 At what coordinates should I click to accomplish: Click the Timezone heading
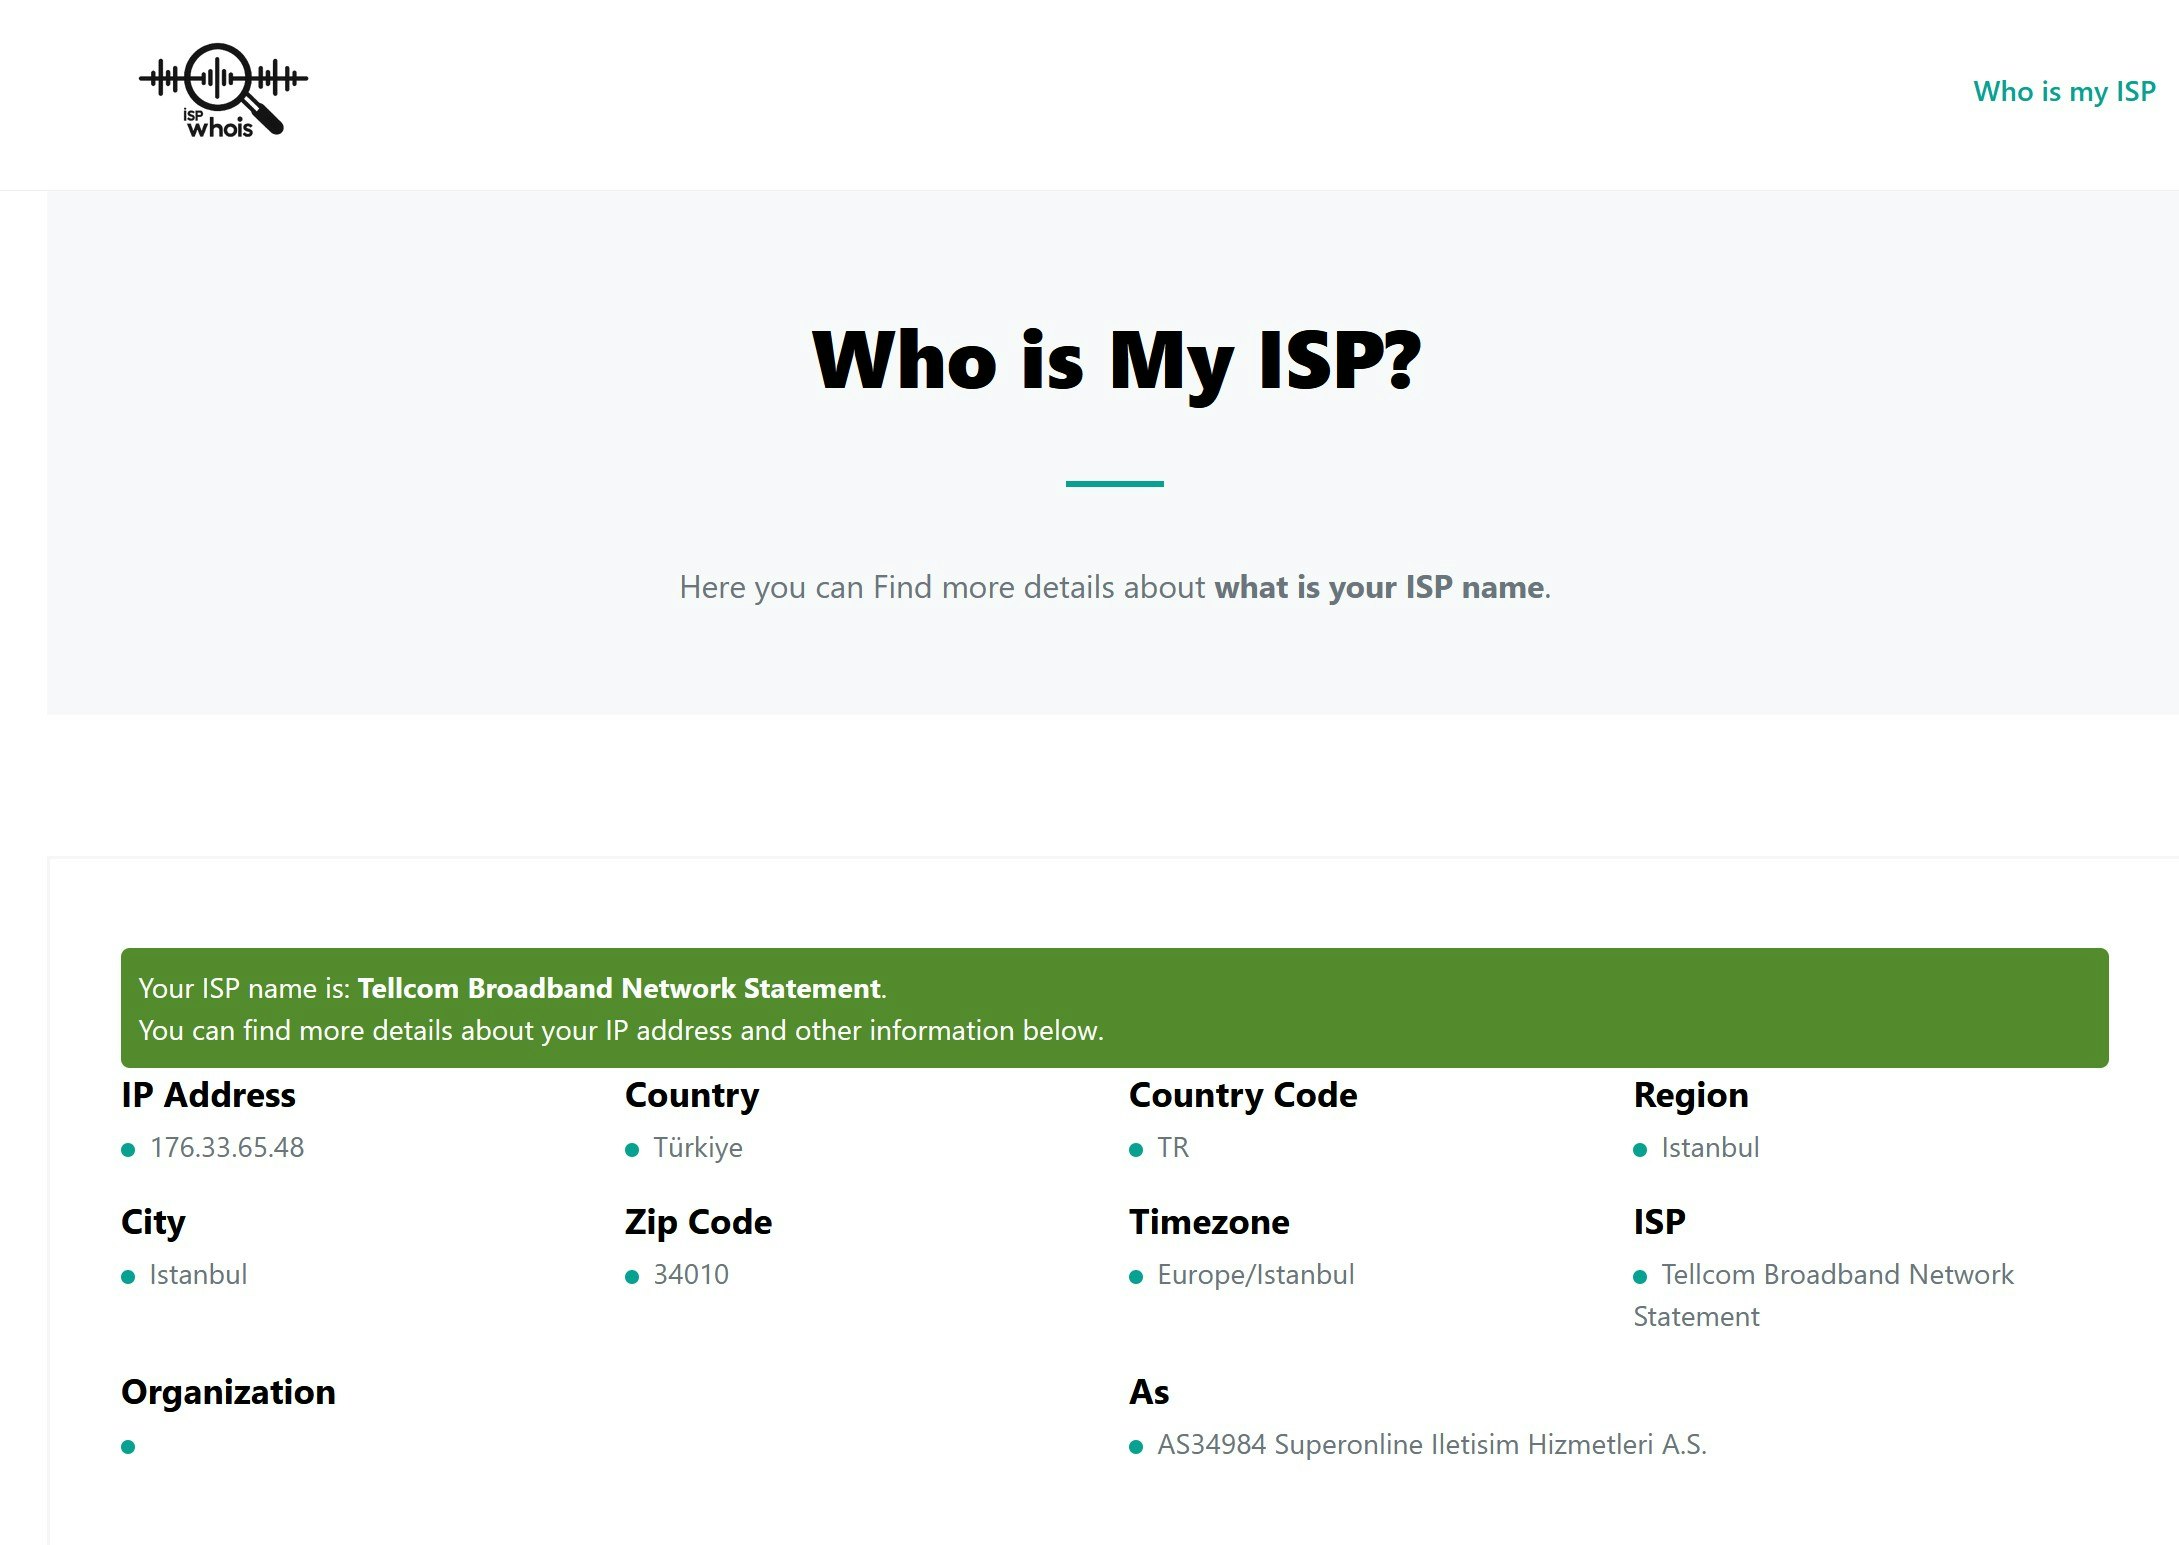click(x=1210, y=1221)
